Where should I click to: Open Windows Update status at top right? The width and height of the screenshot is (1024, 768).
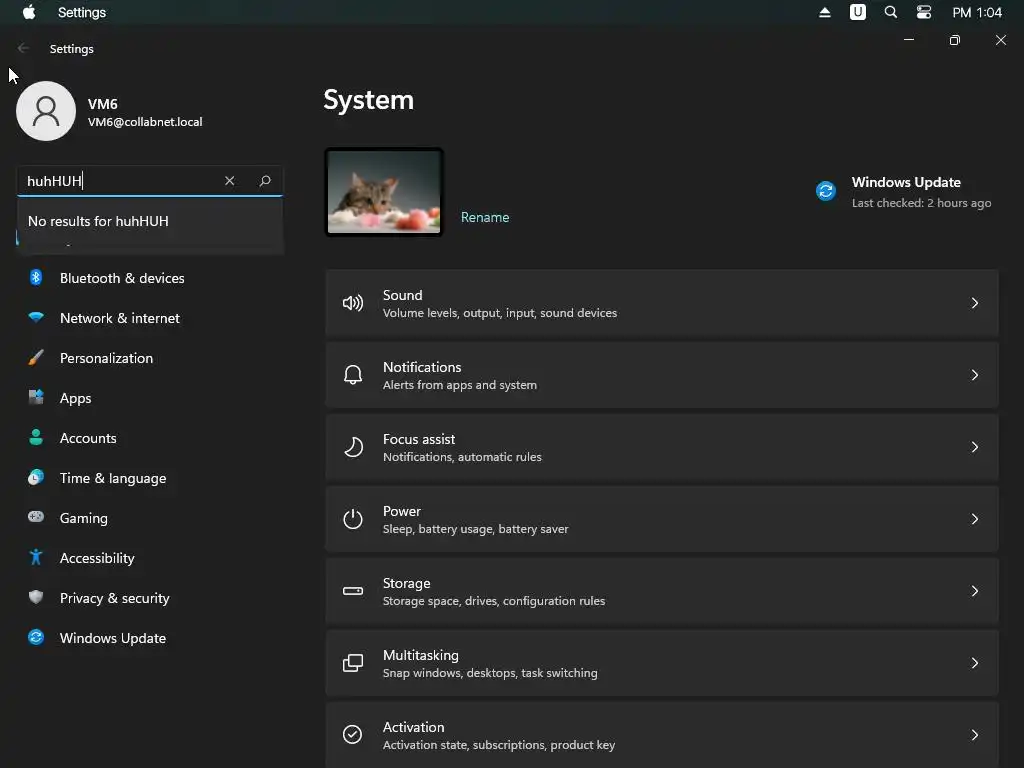903,192
